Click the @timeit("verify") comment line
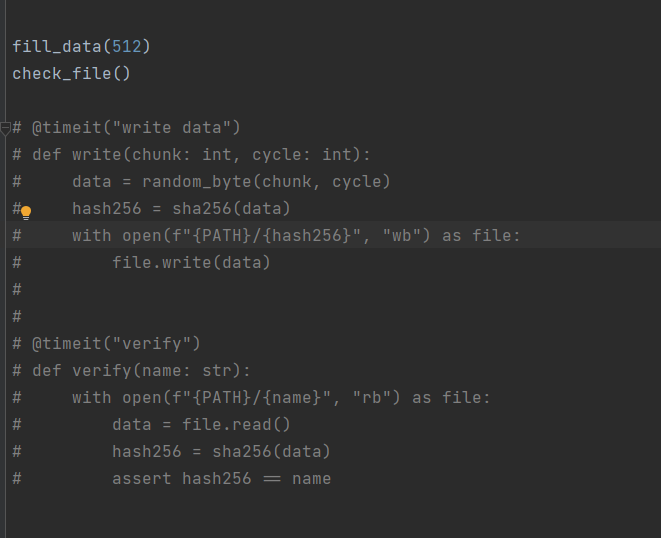Screen dimensions: 661x538 [x=106, y=344]
